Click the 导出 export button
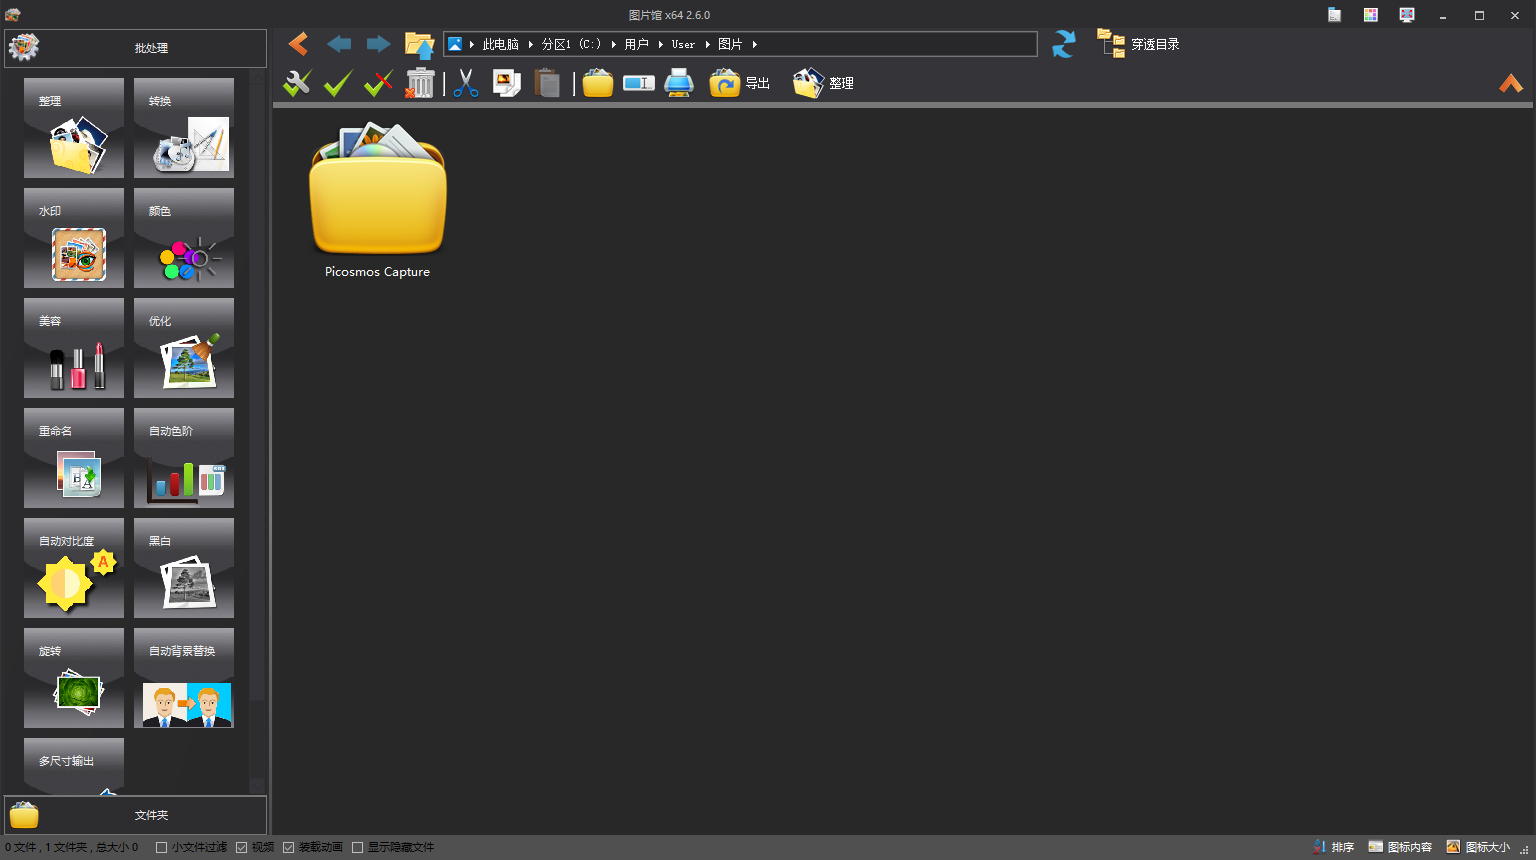 click(x=740, y=83)
